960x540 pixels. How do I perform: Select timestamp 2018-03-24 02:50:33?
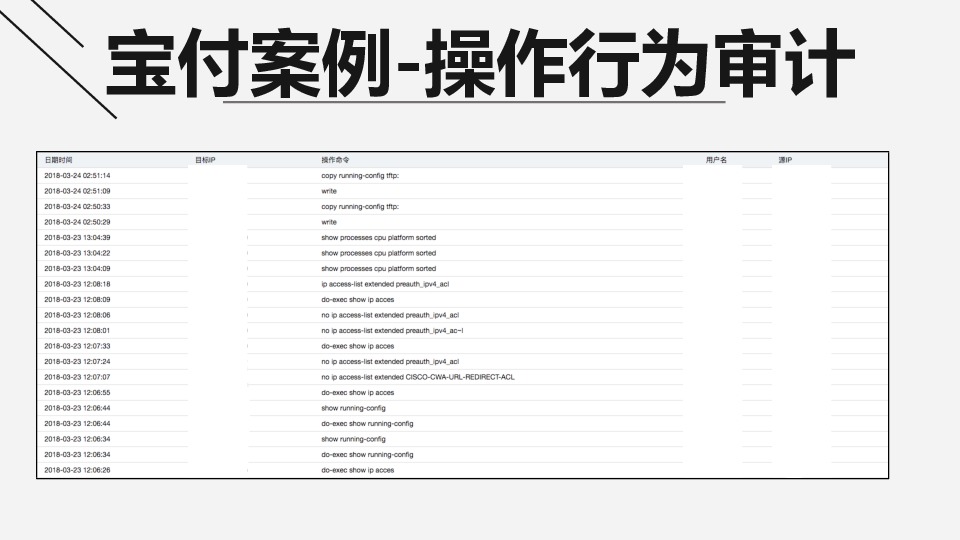point(77,206)
